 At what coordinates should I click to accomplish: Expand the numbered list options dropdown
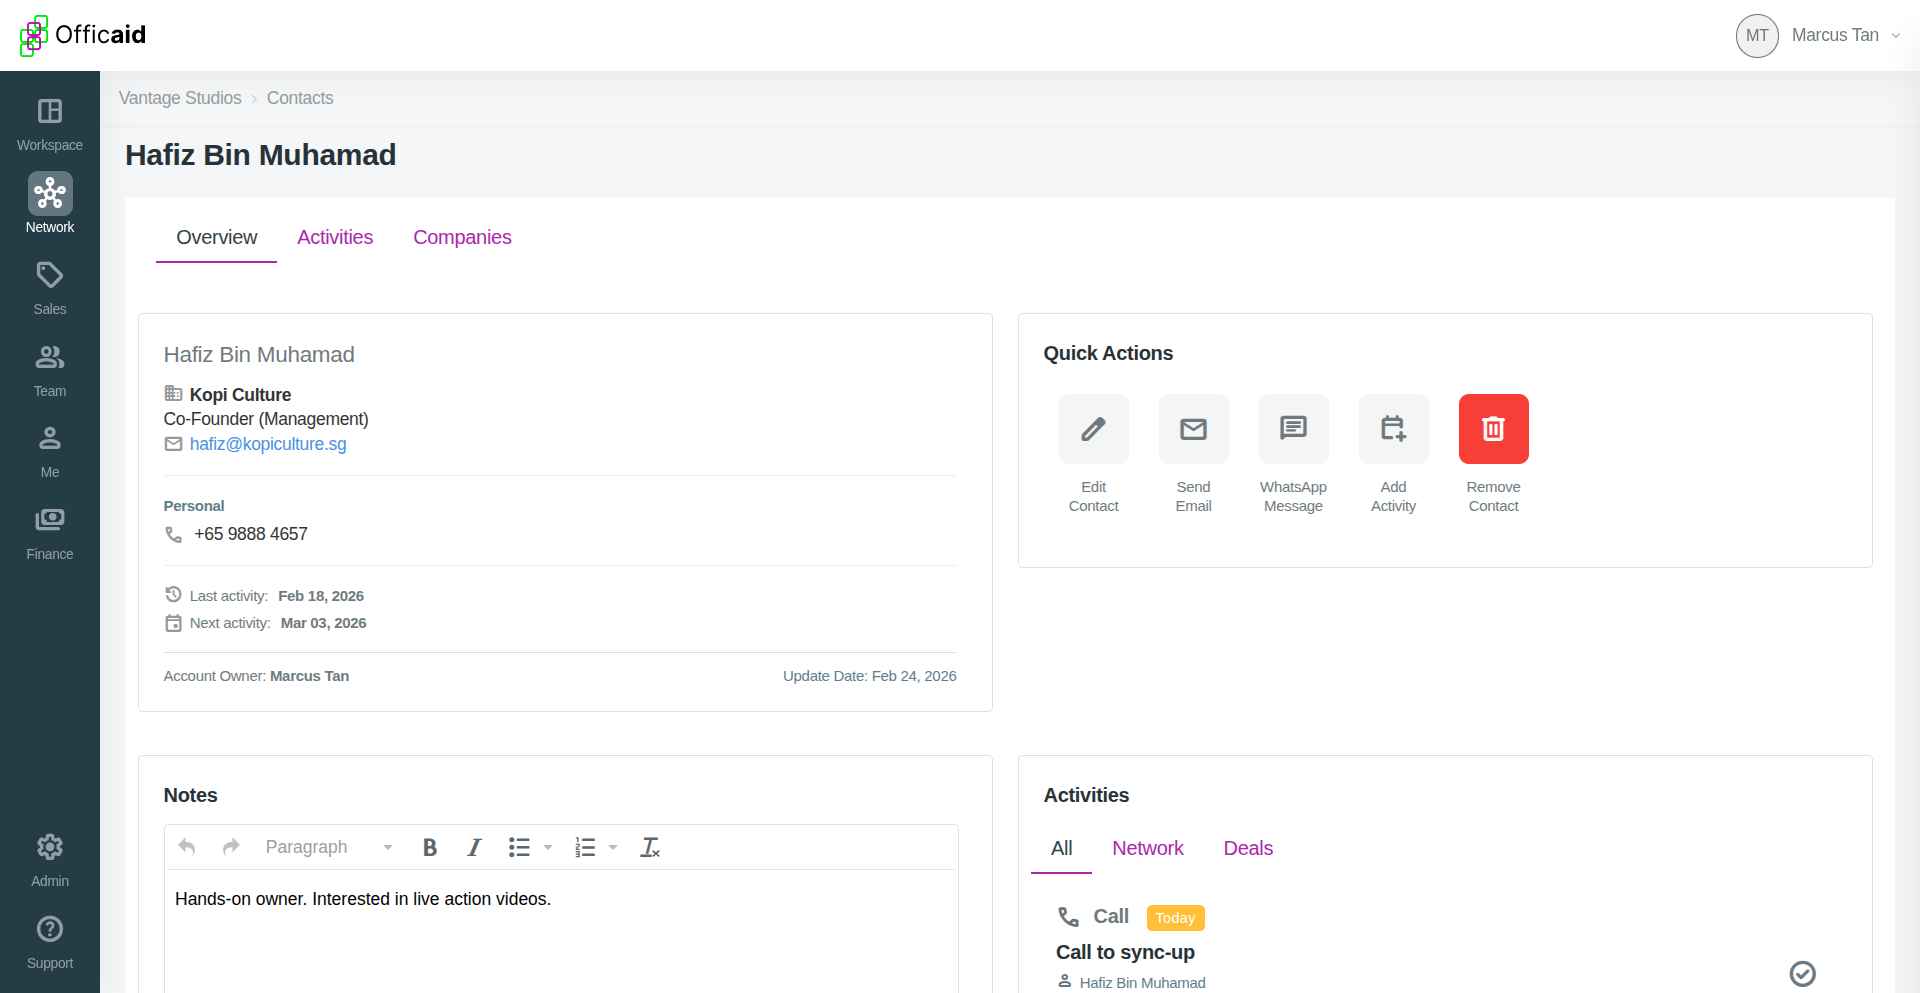612,847
